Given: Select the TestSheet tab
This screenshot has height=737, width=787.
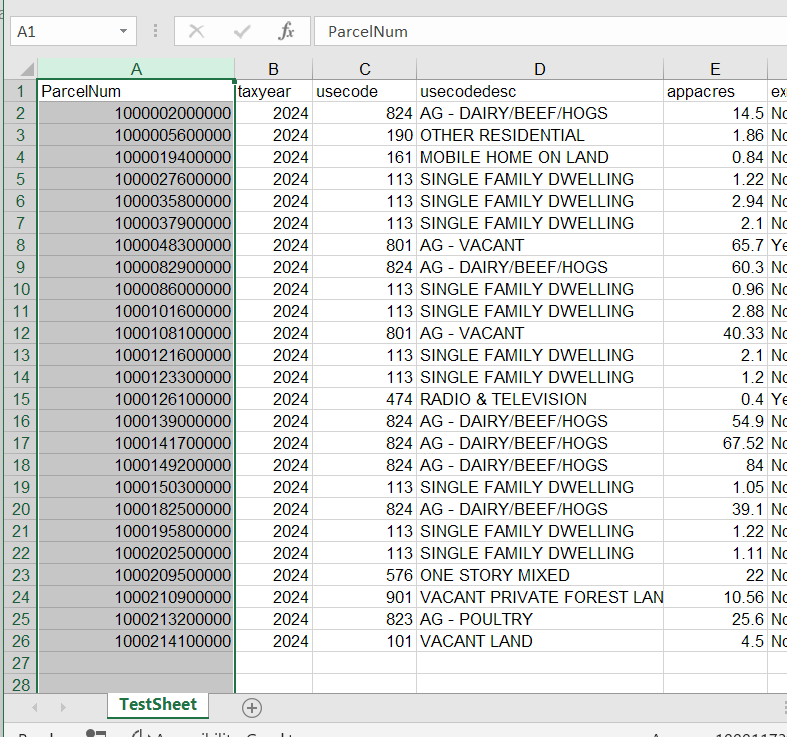Looking at the screenshot, I should pos(158,704).
